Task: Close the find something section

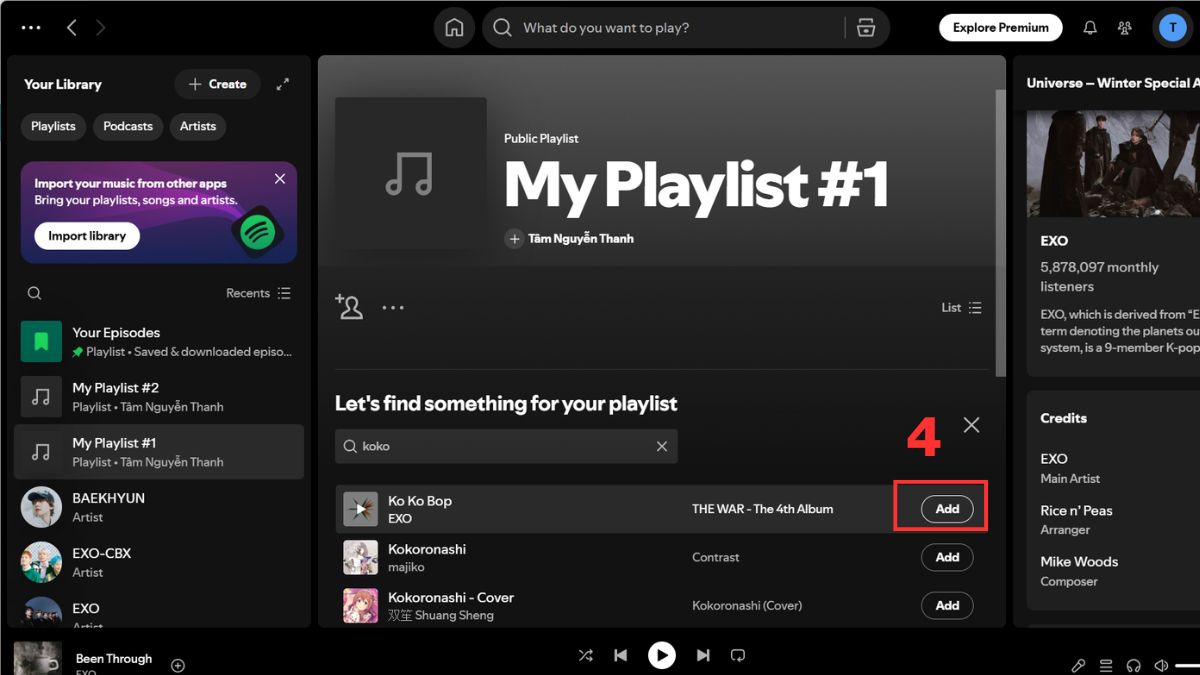Action: [x=971, y=425]
